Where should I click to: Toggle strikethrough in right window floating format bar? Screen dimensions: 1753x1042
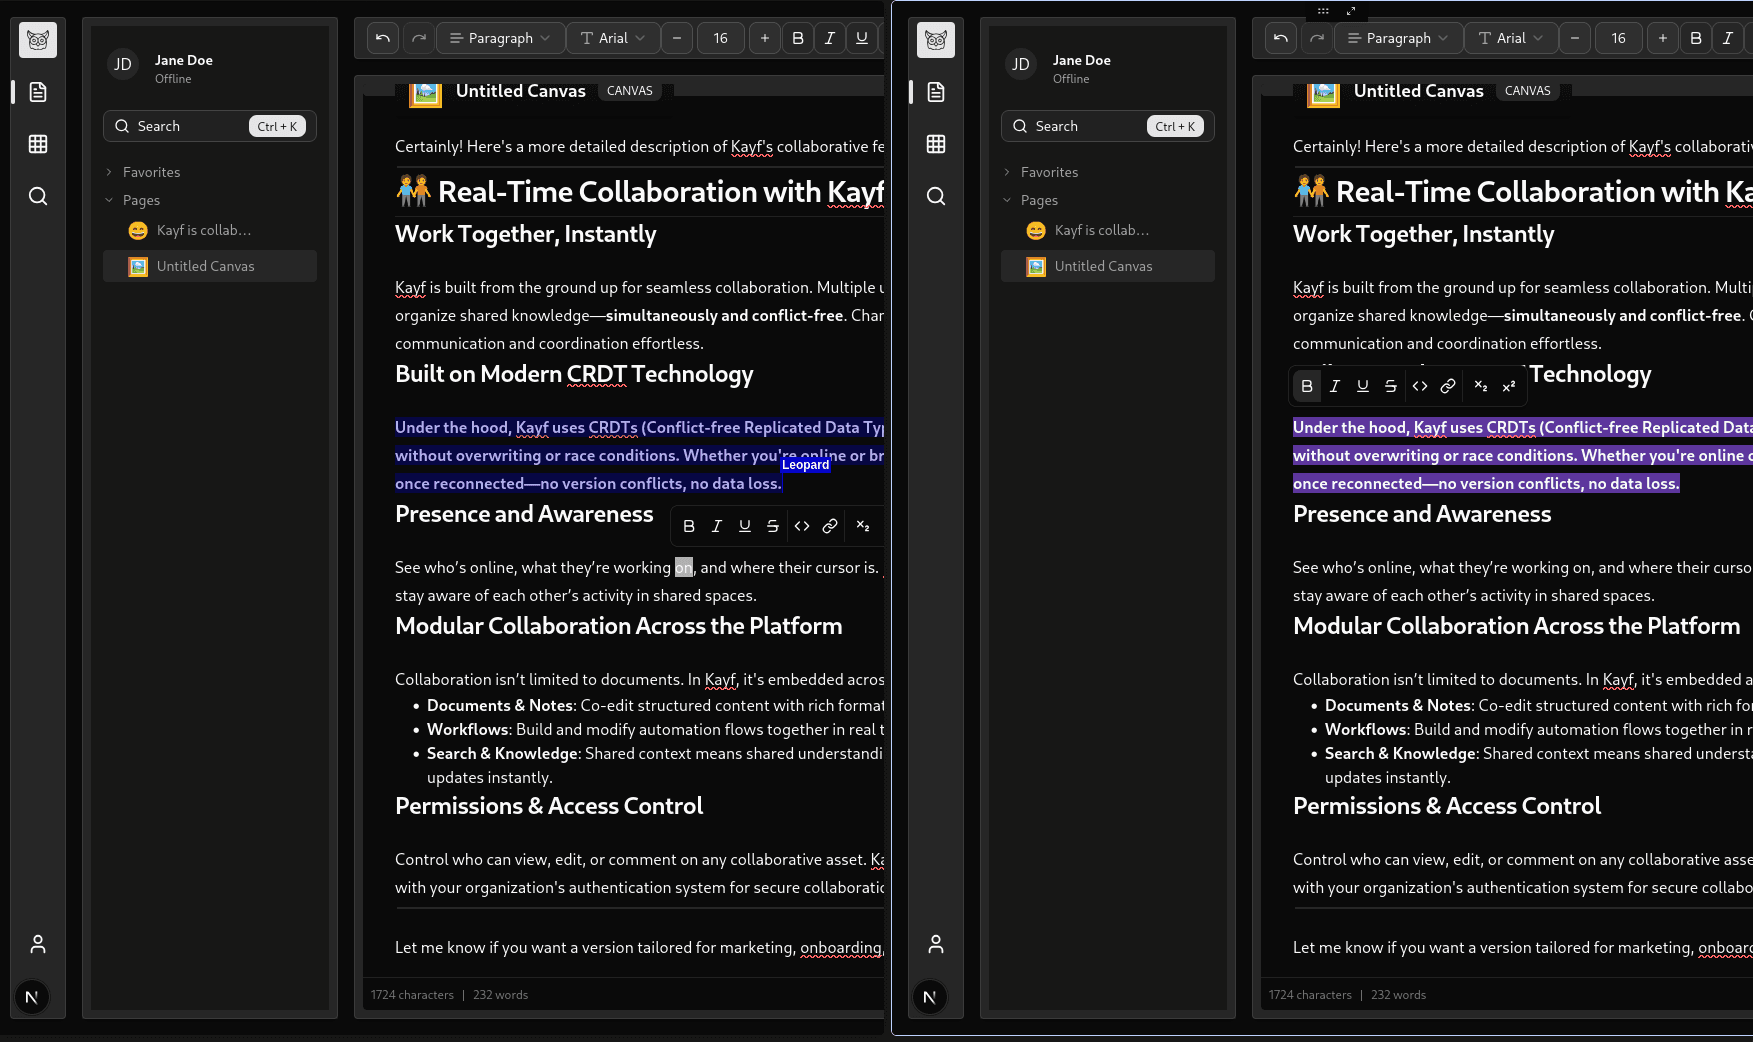click(x=1391, y=386)
